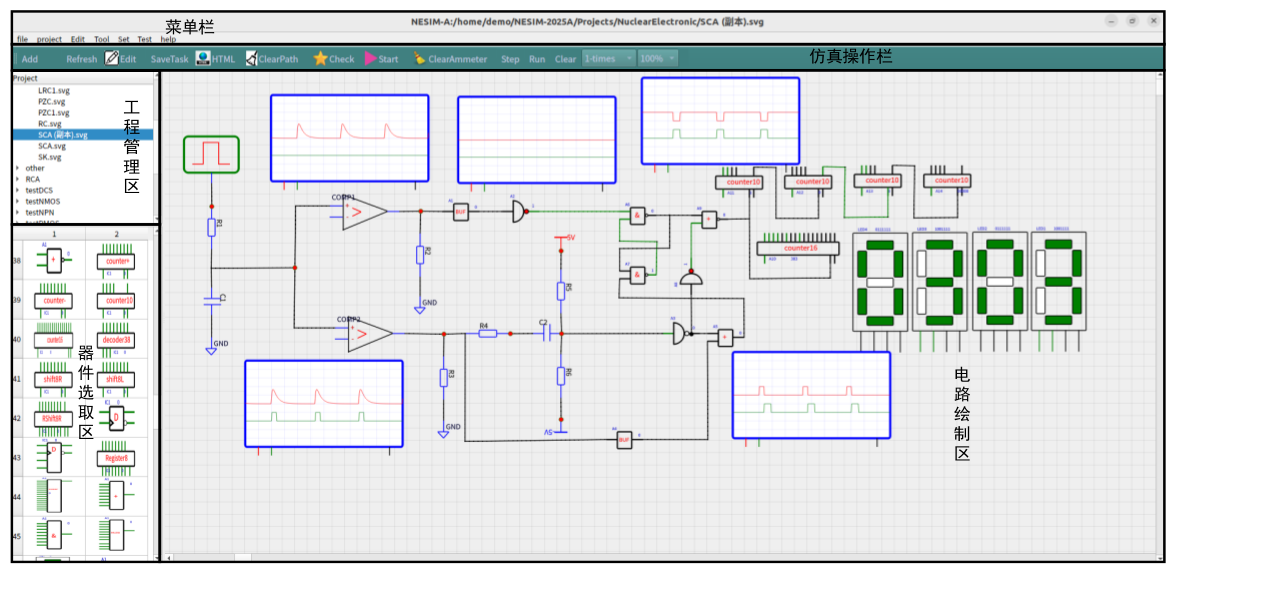Select capacitor C2 on the canvas
Viewport: 1265px width, 589px height.
point(545,333)
